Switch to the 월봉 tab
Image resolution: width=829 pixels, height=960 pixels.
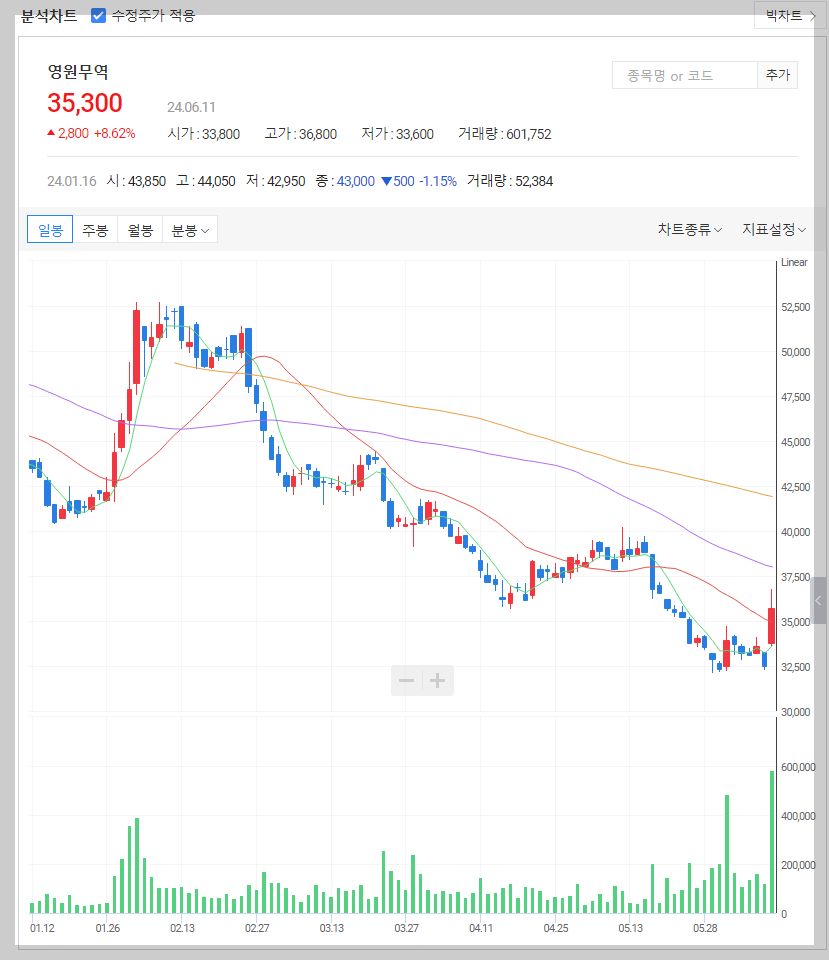[x=140, y=230]
